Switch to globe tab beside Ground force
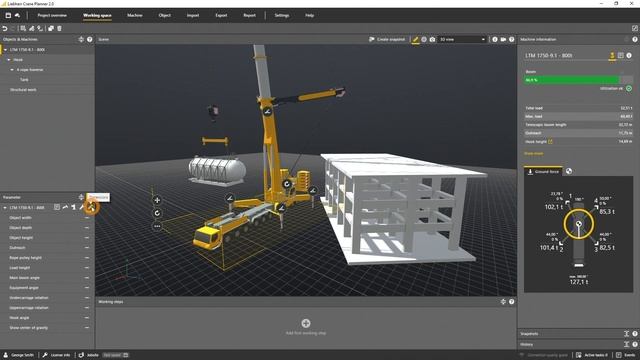This screenshot has width=640, height=360. coord(569,171)
